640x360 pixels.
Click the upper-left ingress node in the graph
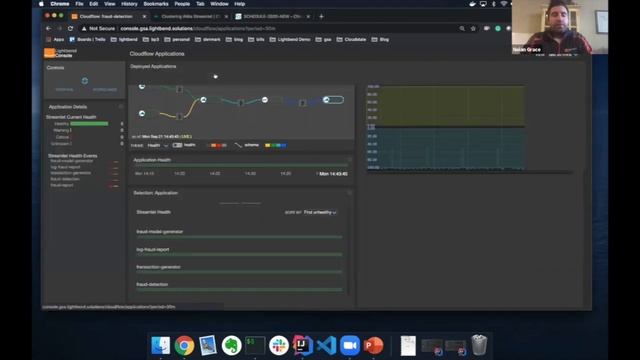click(x=142, y=87)
